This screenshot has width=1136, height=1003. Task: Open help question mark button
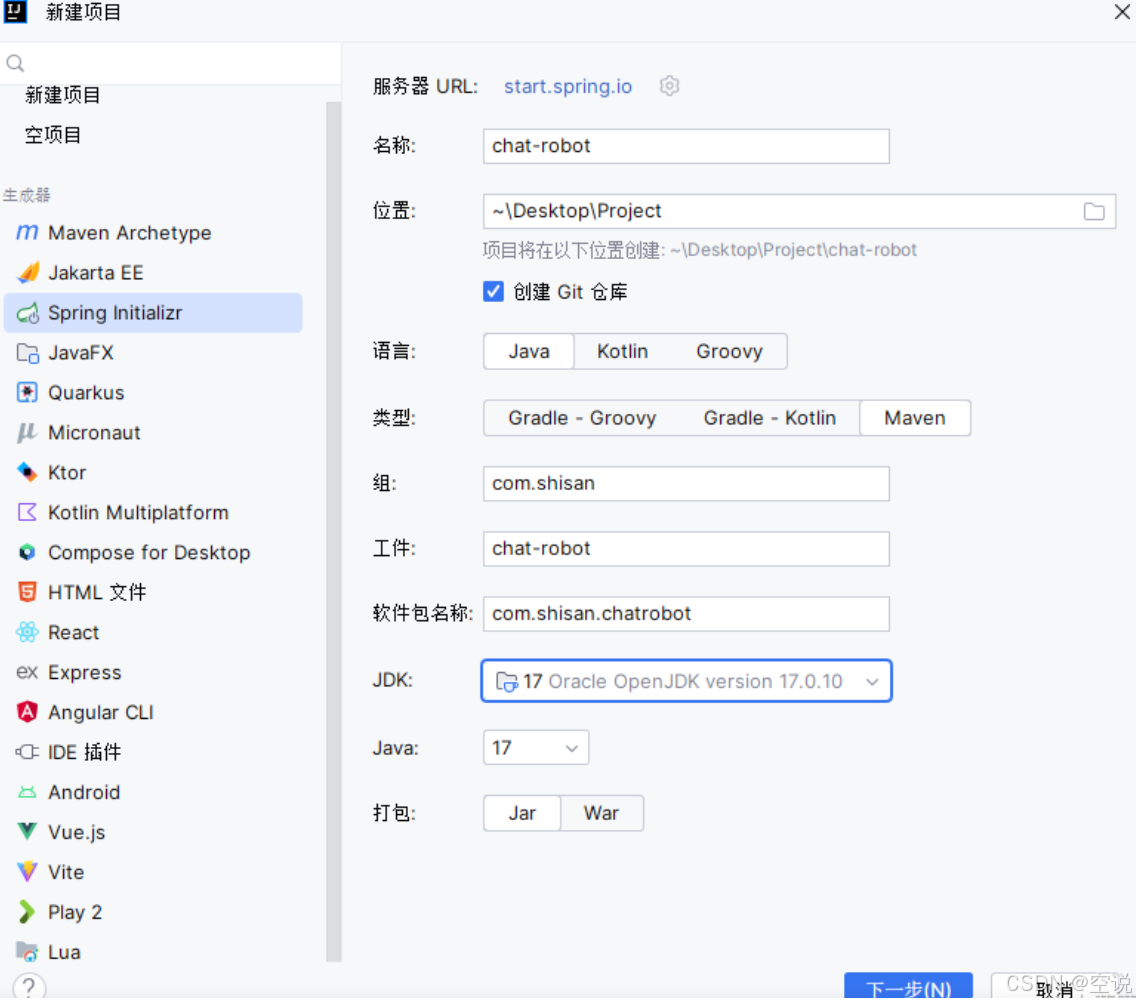point(29,986)
